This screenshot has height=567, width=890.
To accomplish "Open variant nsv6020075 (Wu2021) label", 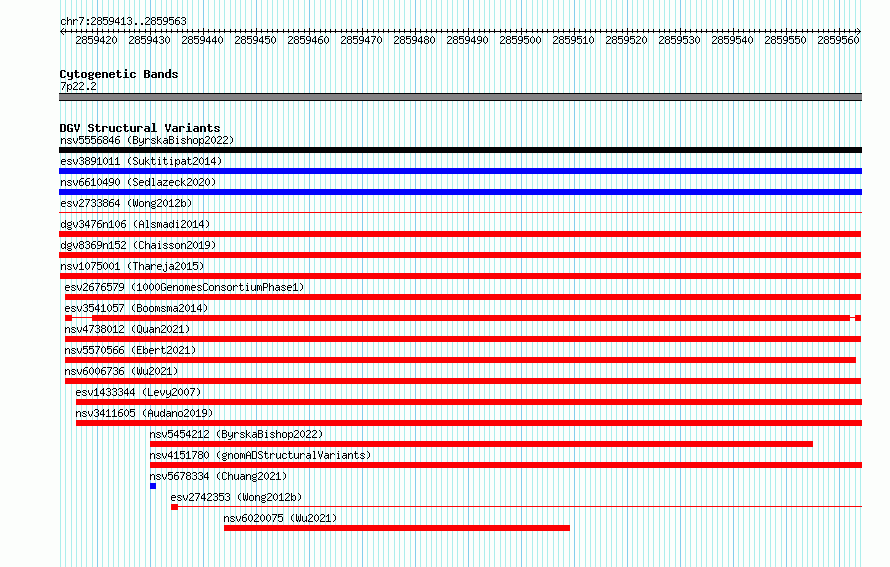I will 280,518.
